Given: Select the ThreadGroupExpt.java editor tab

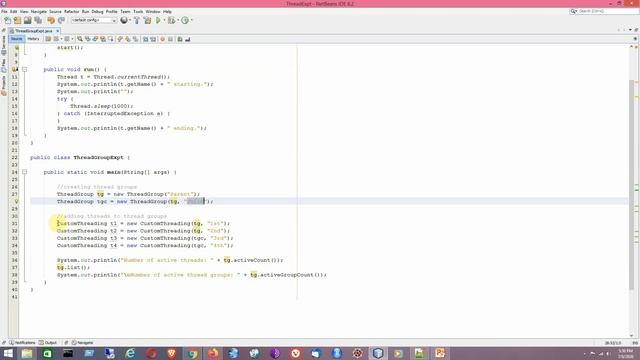Looking at the screenshot, I should (x=33, y=31).
